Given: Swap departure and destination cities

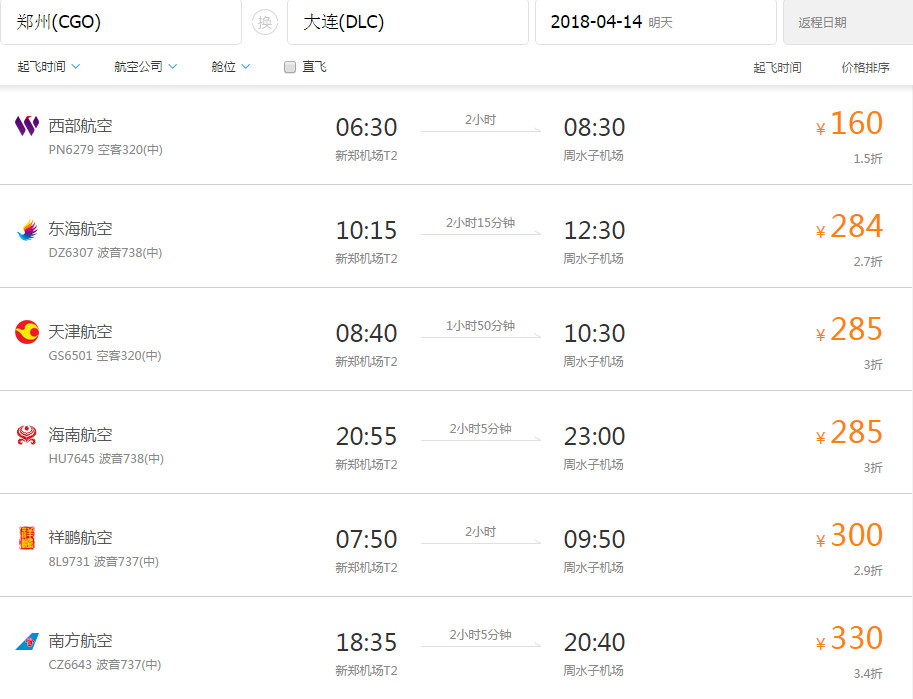Looking at the screenshot, I should click(264, 22).
